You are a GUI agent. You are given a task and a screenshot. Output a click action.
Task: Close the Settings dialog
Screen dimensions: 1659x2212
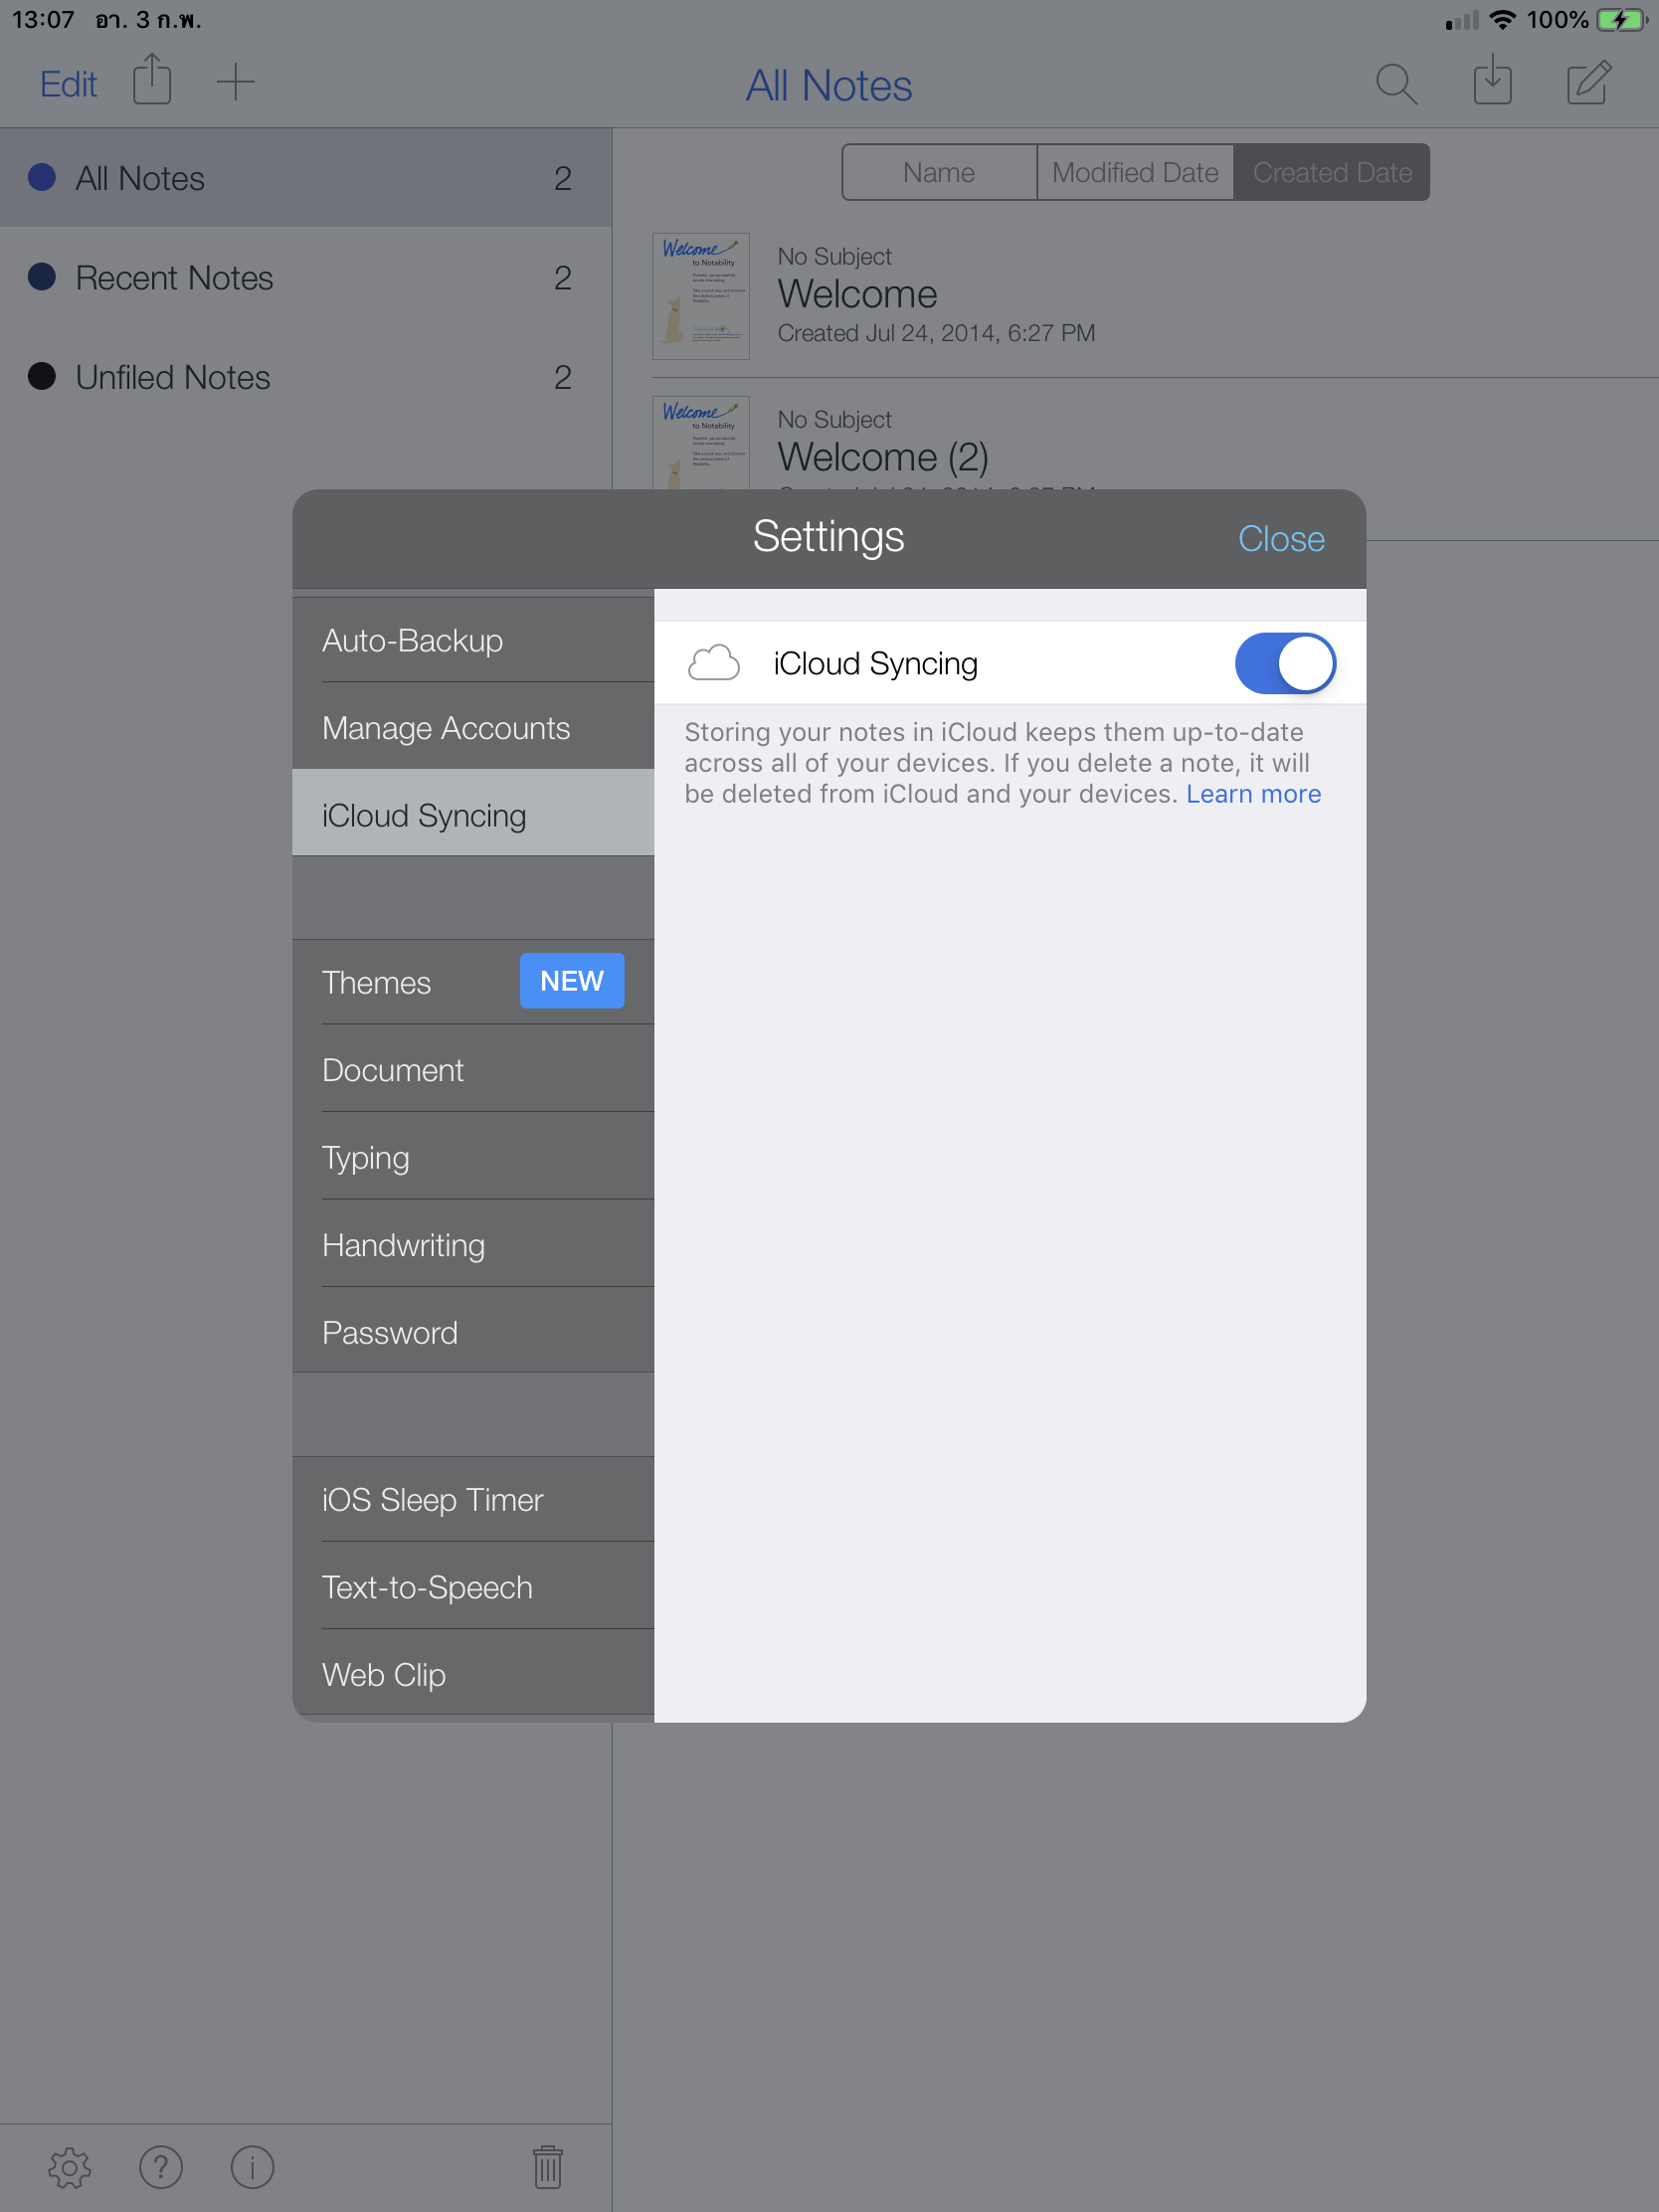click(x=1281, y=538)
